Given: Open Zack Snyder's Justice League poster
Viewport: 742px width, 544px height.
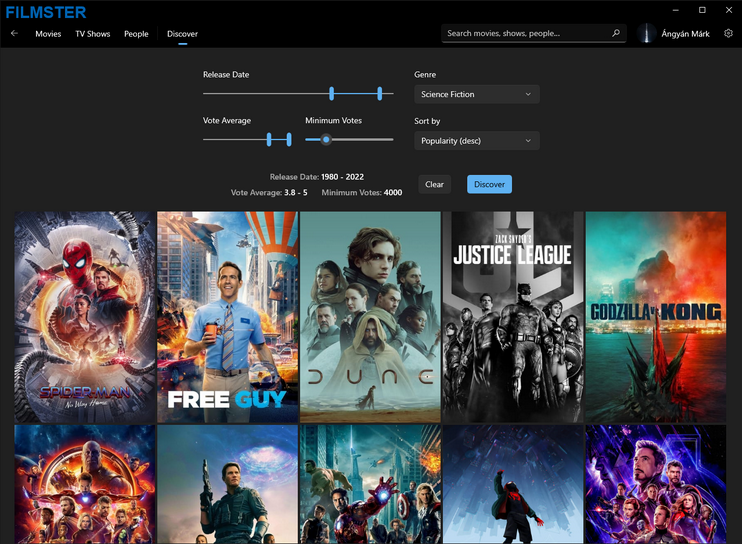Looking at the screenshot, I should 513,317.
